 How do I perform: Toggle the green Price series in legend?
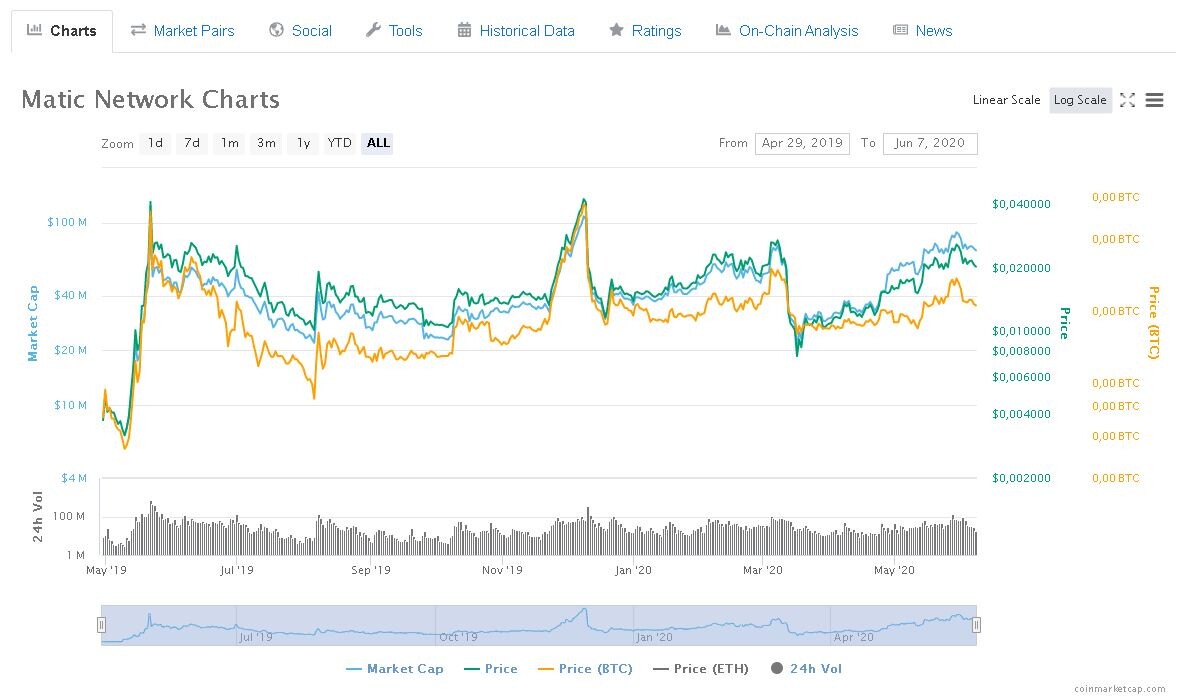tap(491, 669)
